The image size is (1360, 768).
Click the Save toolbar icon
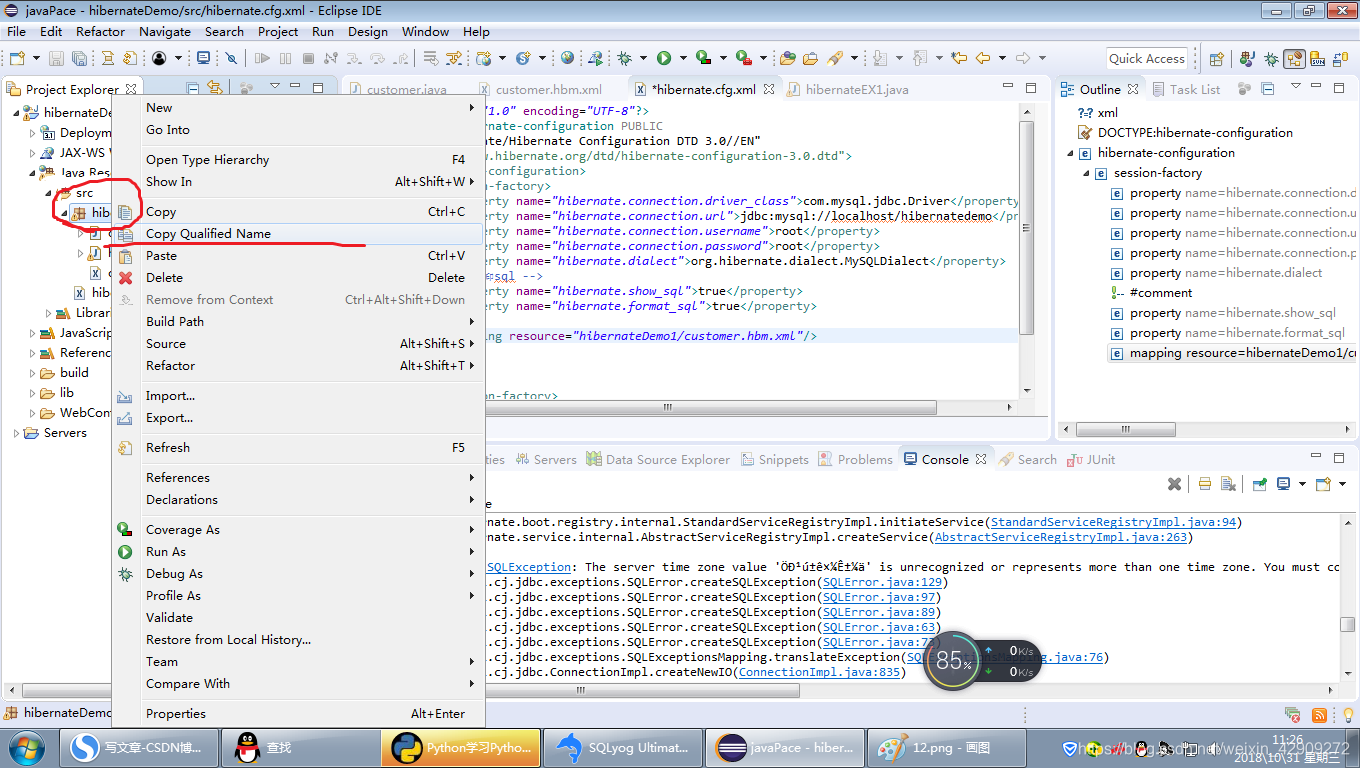click(x=56, y=58)
